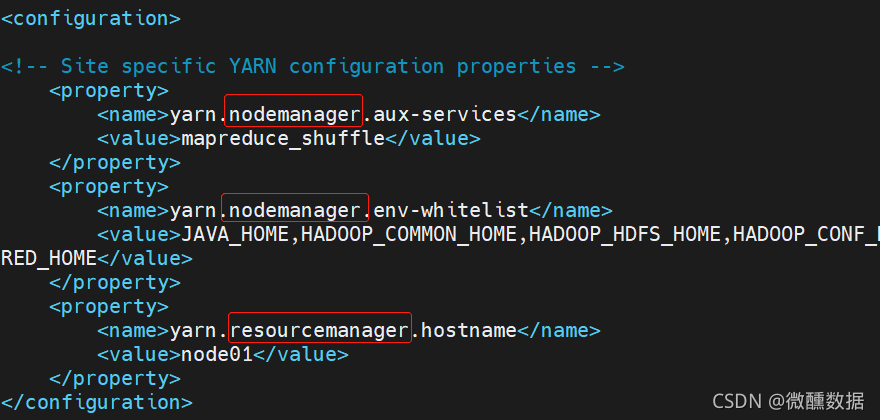
Task: Click the YARN configuration properties comment line
Action: 313,66
